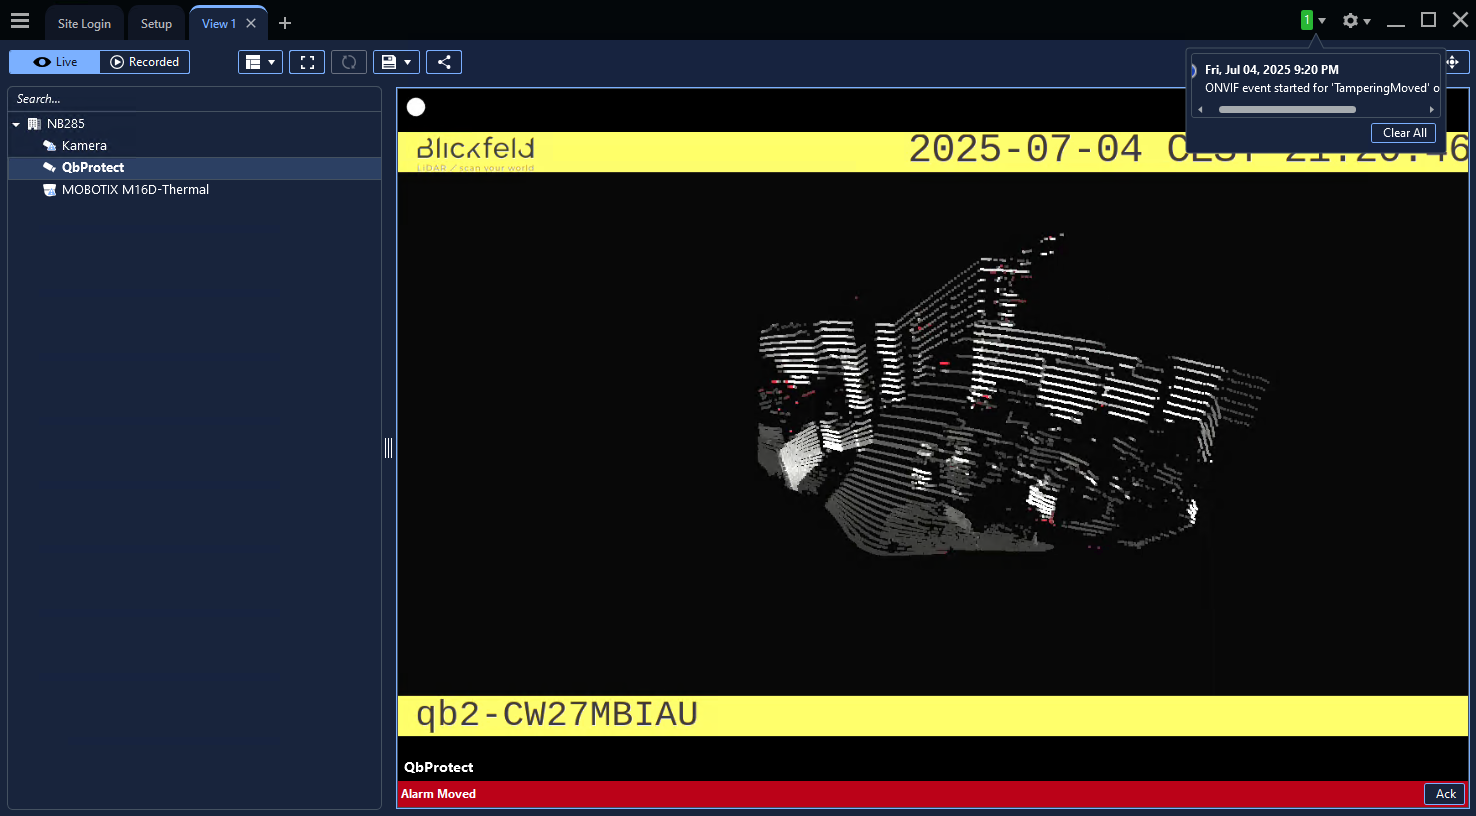Clear all notifications
Screen dimensions: 1476x816
(x=1404, y=133)
